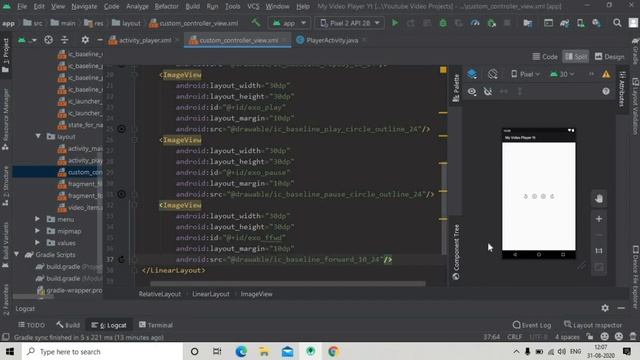Open Microsoft Edge from taskbar
The image size is (640, 360).
241,351
